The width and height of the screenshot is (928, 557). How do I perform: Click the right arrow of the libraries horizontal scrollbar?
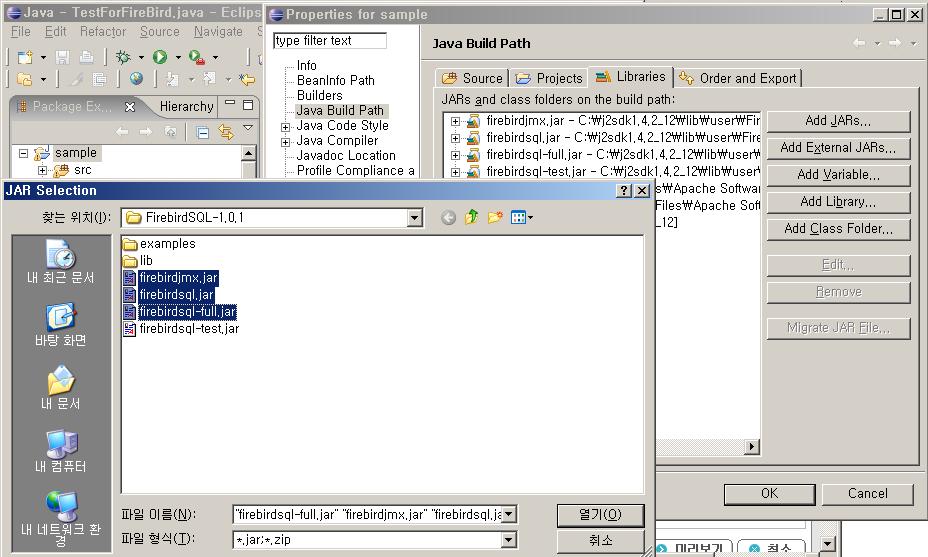click(x=752, y=446)
